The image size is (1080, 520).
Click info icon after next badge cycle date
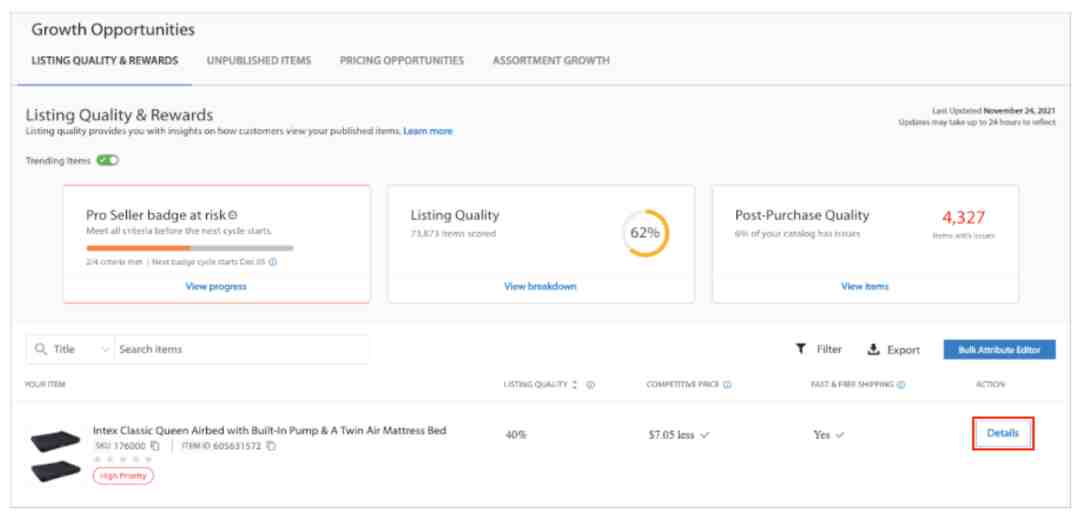[x=273, y=262]
